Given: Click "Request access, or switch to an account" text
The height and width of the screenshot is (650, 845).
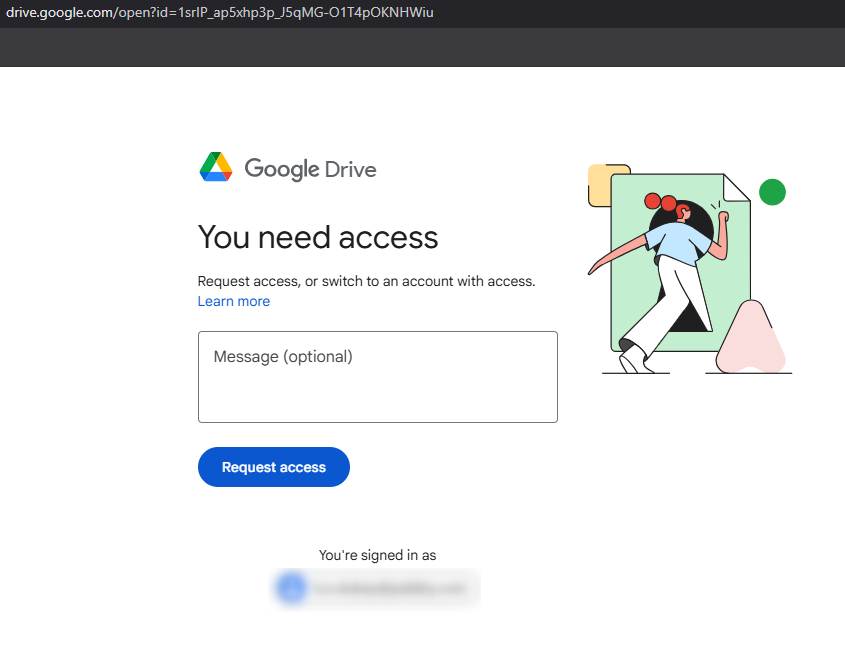Looking at the screenshot, I should [325, 281].
